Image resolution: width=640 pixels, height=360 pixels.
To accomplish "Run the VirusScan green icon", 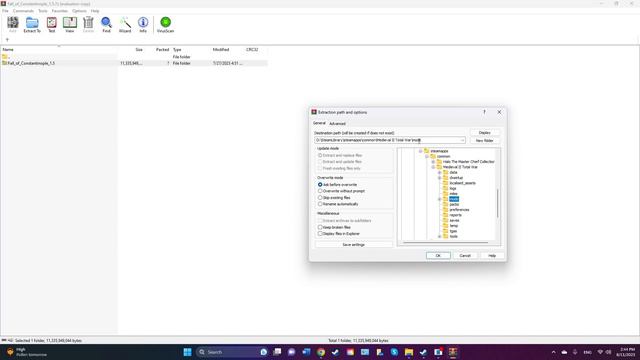I will pyautogui.click(x=165, y=24).
